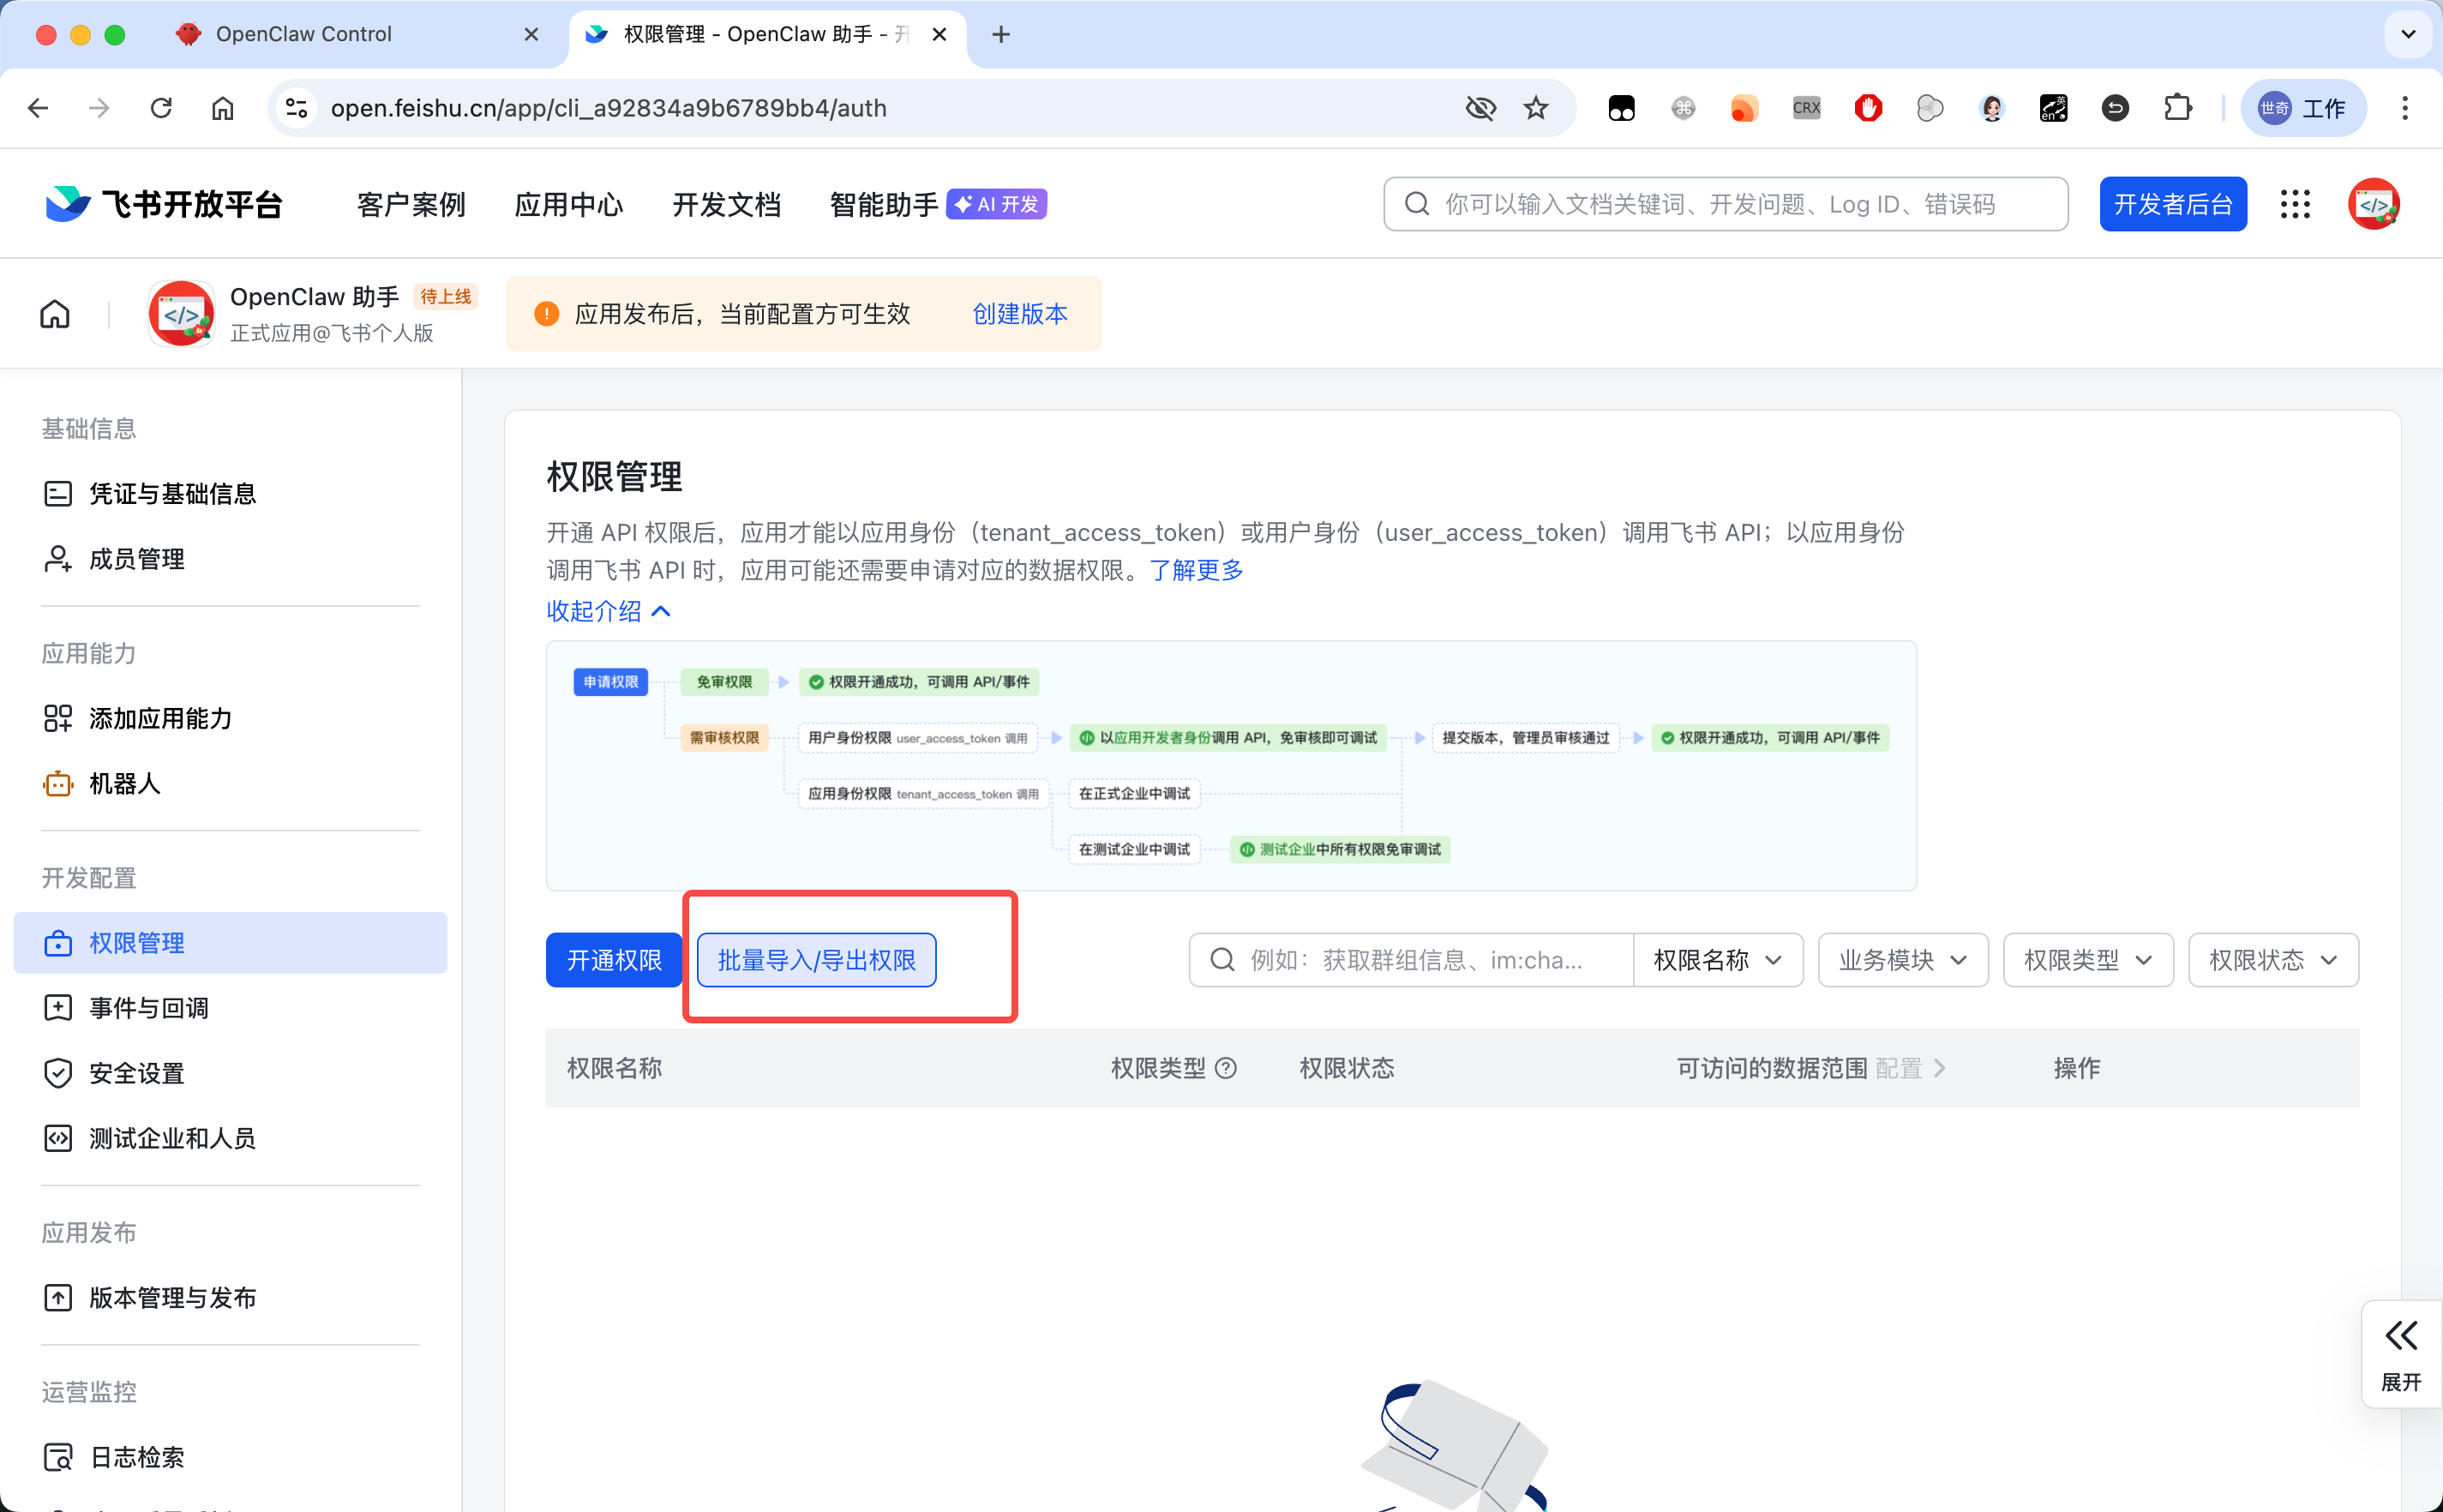This screenshot has height=1512, width=2443.
Task: Open the 开发文档 menu item
Action: (x=727, y=203)
